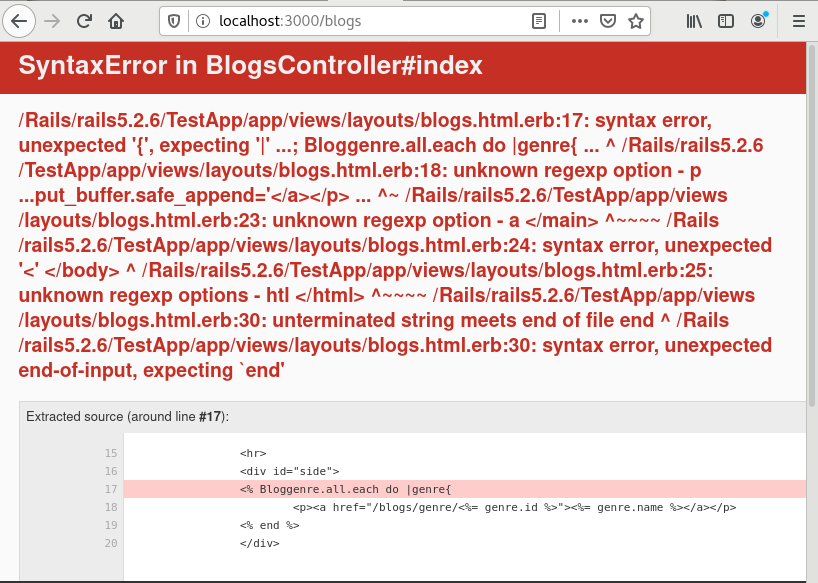Show site information for localhost
The width and height of the screenshot is (818, 583).
[202, 21]
